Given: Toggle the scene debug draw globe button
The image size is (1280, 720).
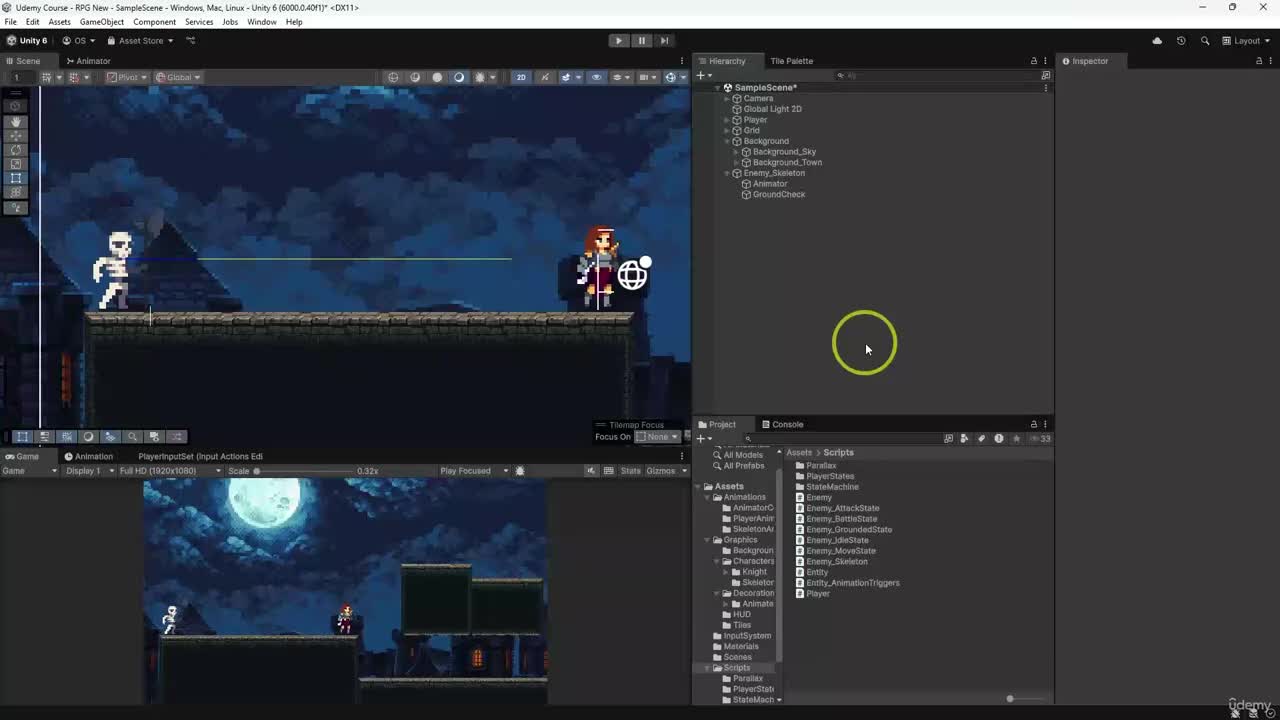Looking at the screenshot, I should click(x=393, y=77).
